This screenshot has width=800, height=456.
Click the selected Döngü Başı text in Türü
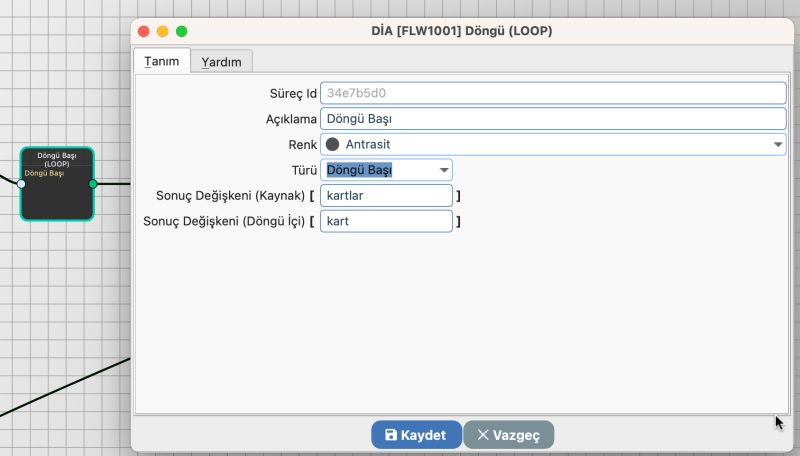[360, 170]
